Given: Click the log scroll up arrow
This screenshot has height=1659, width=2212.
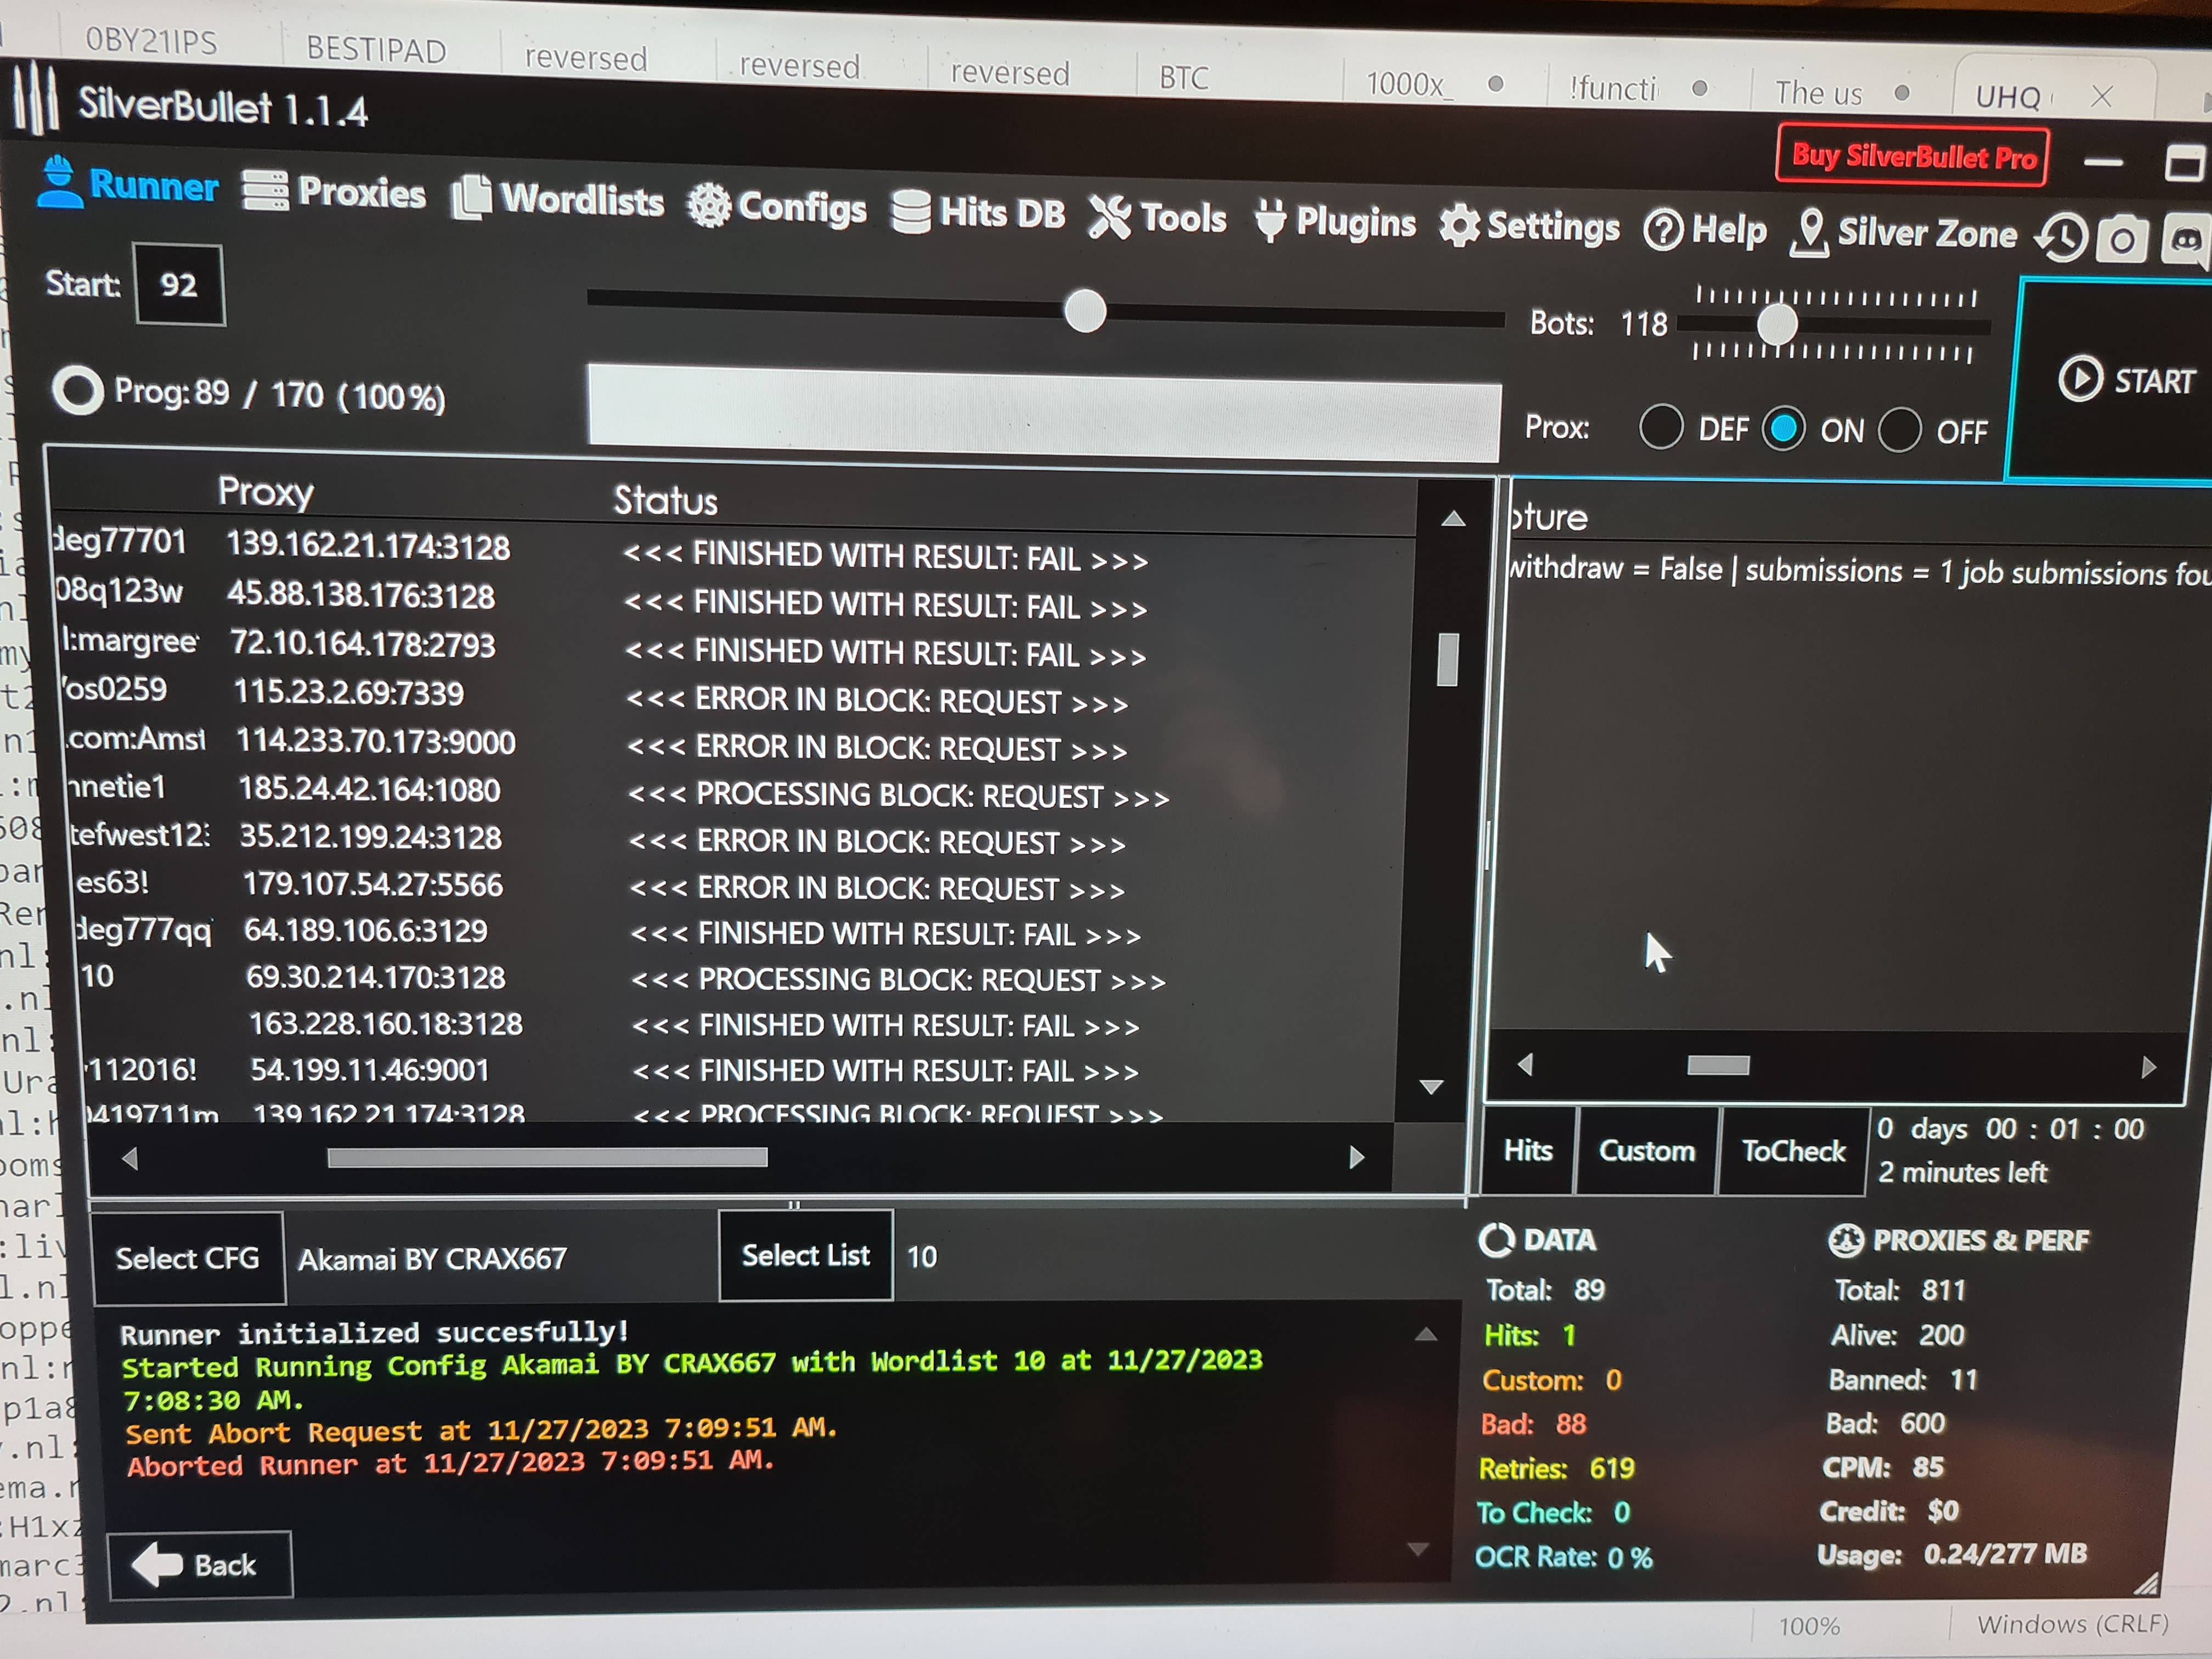Looking at the screenshot, I should (1425, 1335).
